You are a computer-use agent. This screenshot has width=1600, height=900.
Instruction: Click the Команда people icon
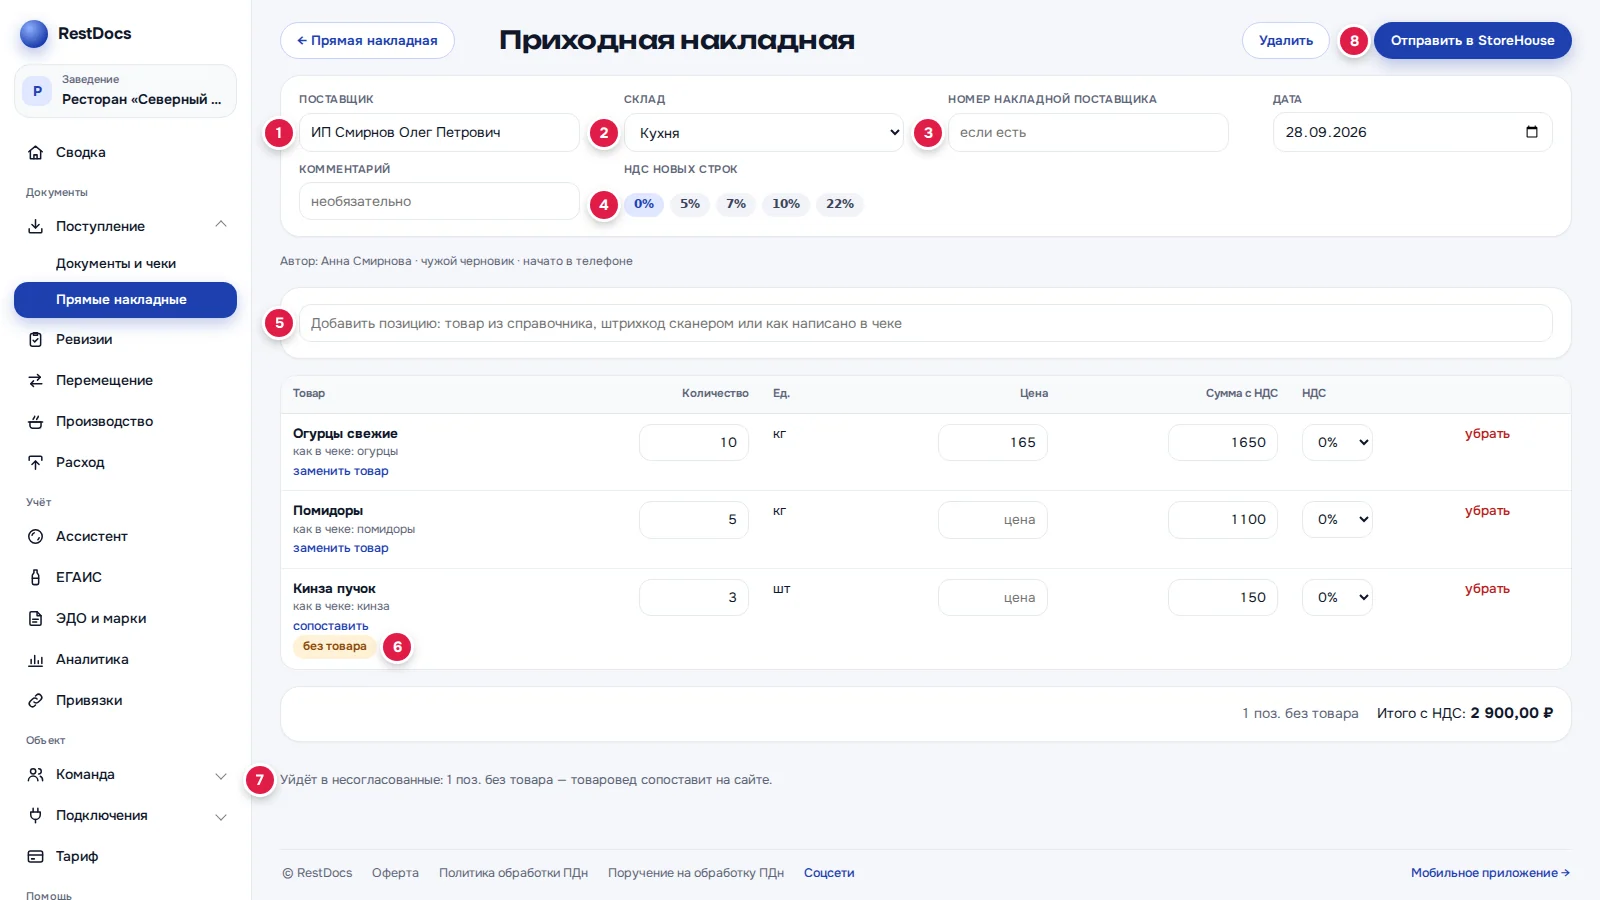pos(35,775)
